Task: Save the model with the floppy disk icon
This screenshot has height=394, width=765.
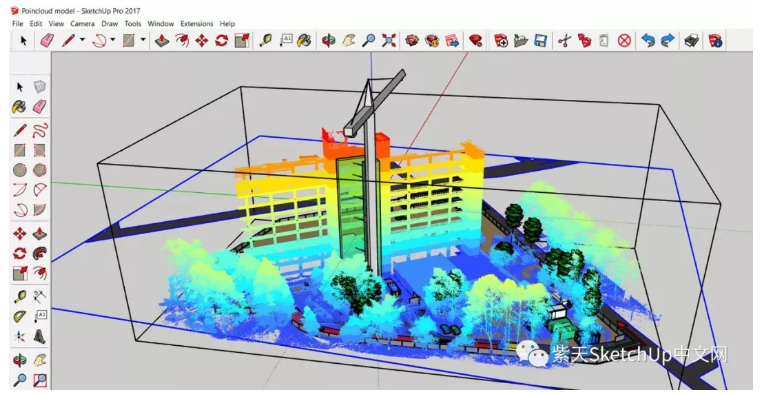Action: click(x=541, y=40)
